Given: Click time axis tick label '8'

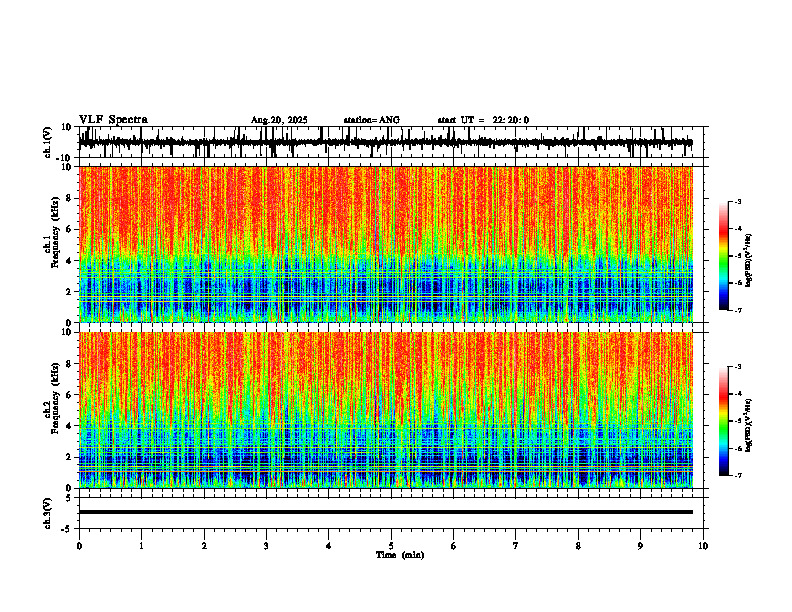Looking at the screenshot, I should 578,546.
